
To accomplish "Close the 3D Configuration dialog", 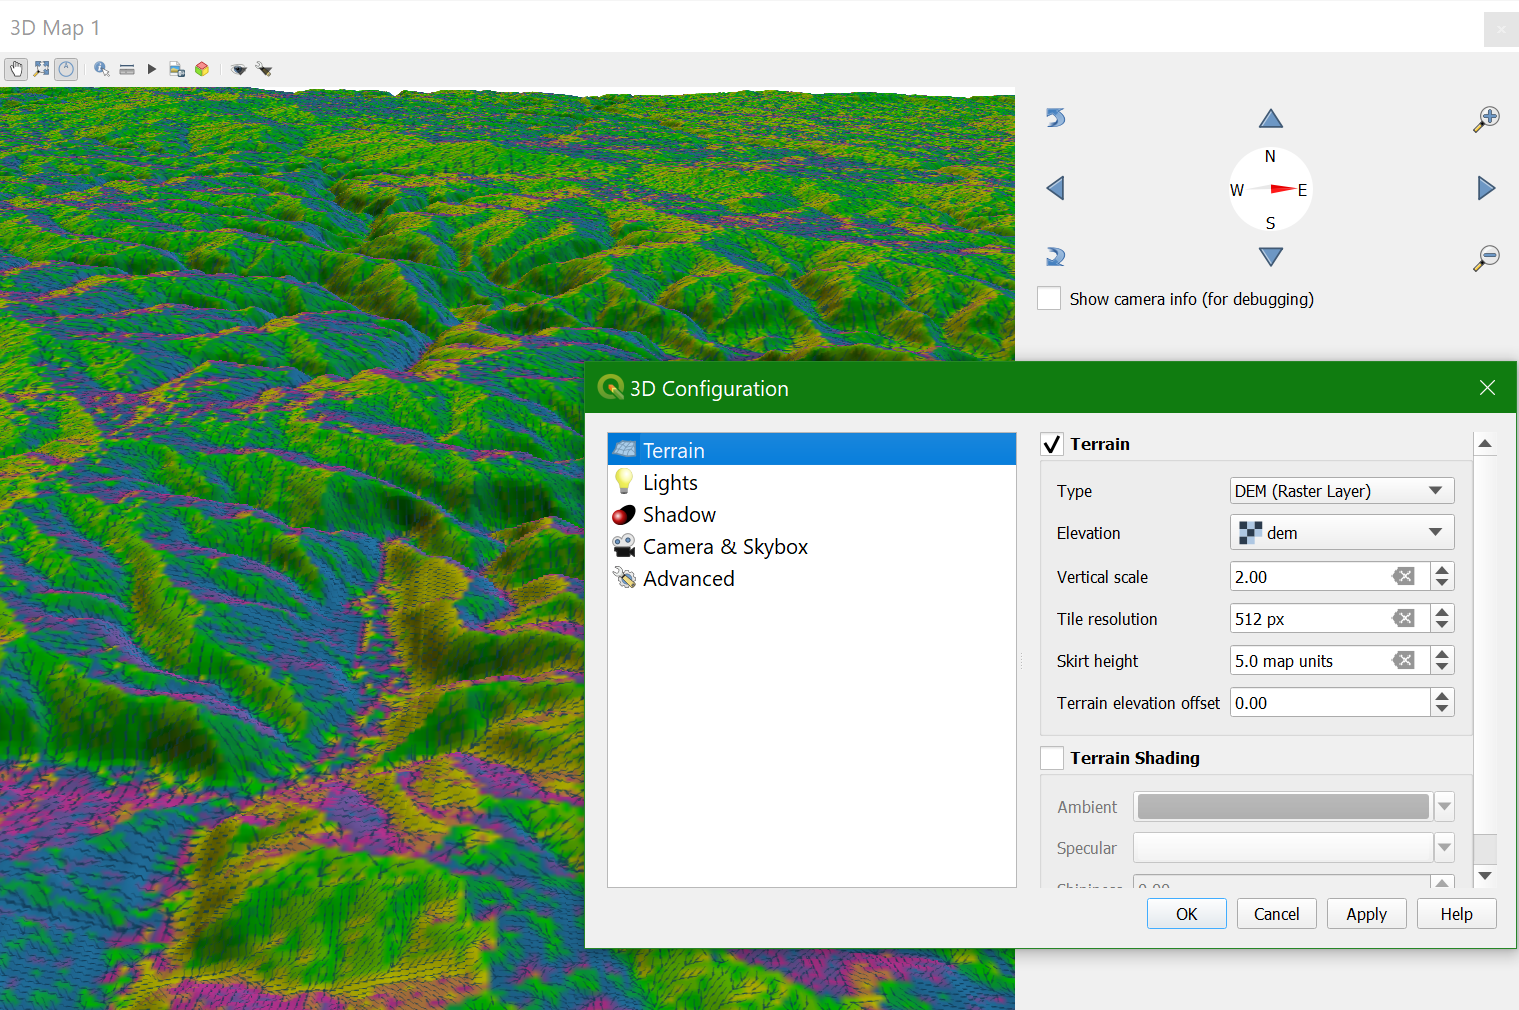I will pos(1487,388).
